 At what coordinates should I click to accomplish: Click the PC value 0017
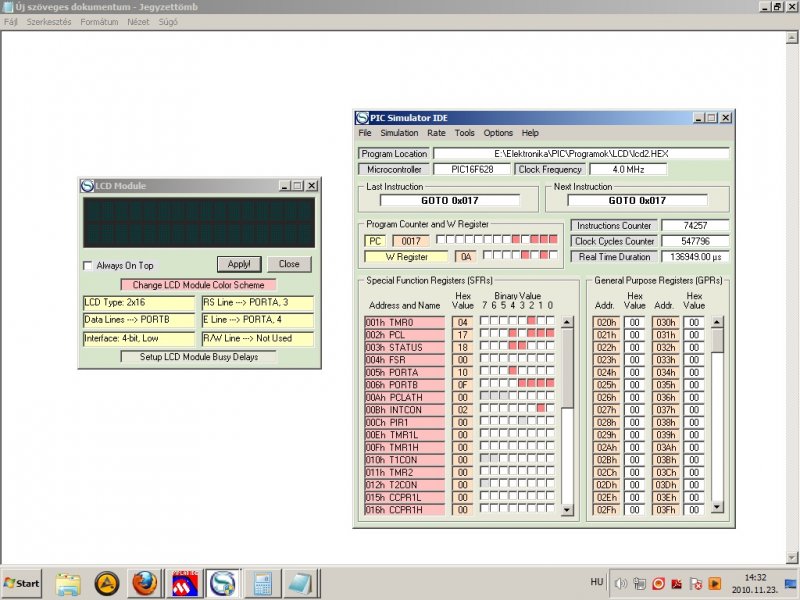(411, 241)
